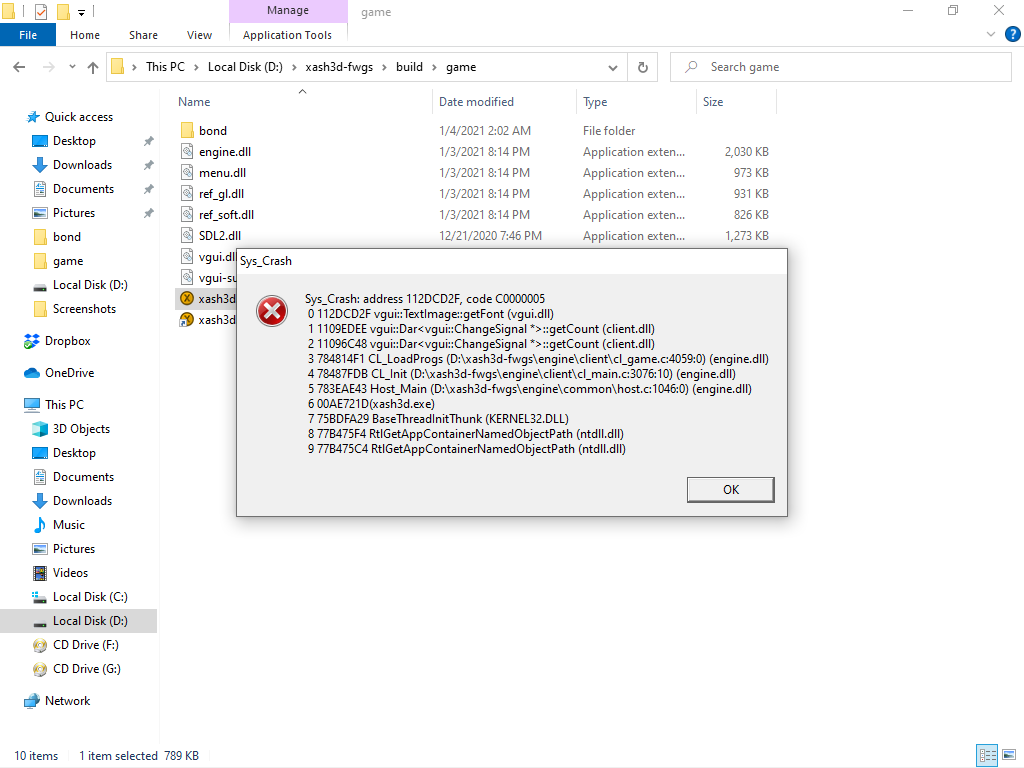
Task: Click the Up one level arrow
Action: [92, 66]
